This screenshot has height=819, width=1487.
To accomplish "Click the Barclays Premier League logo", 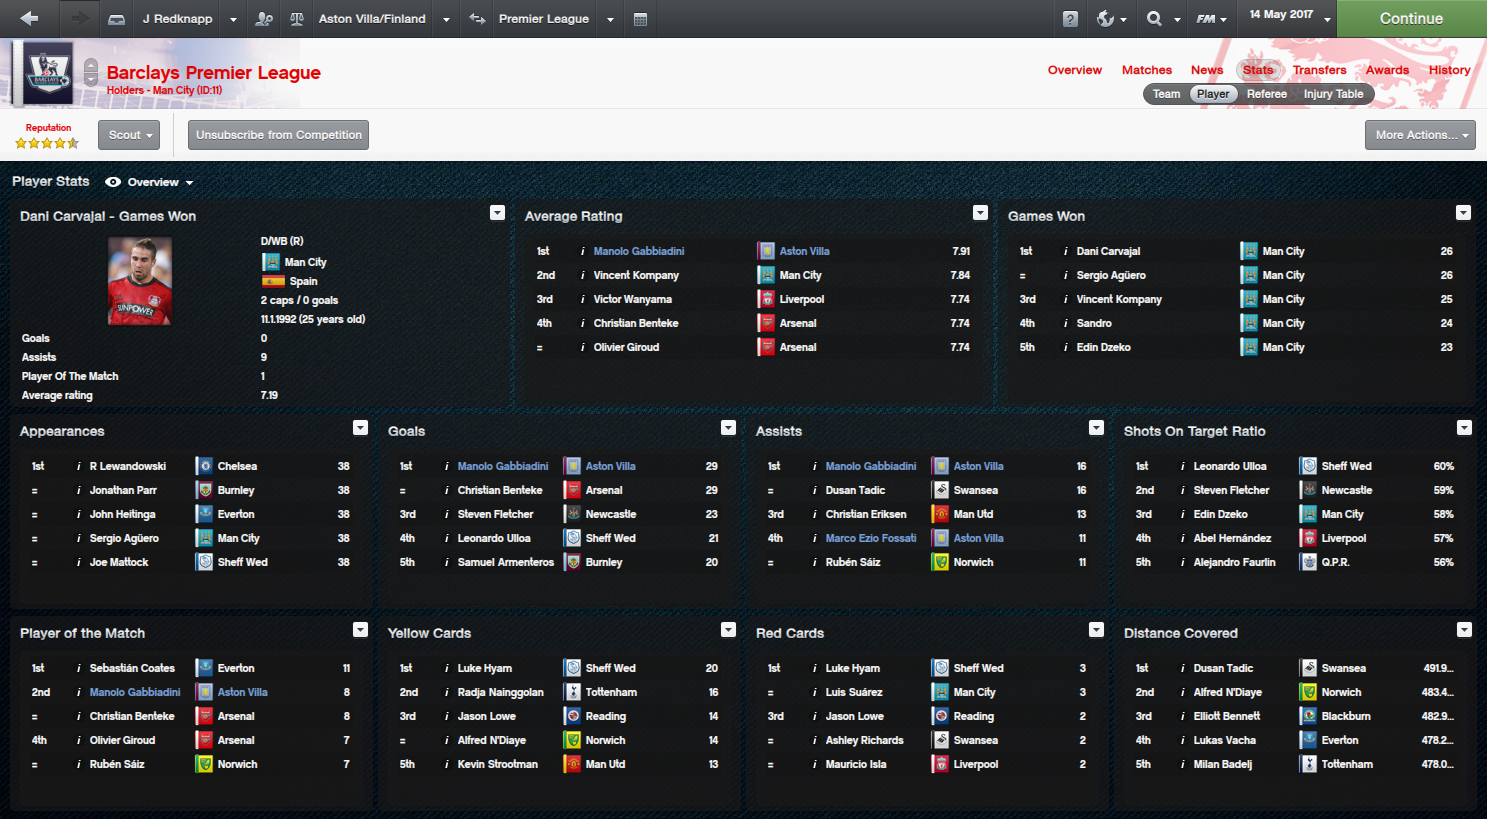I will [x=47, y=73].
